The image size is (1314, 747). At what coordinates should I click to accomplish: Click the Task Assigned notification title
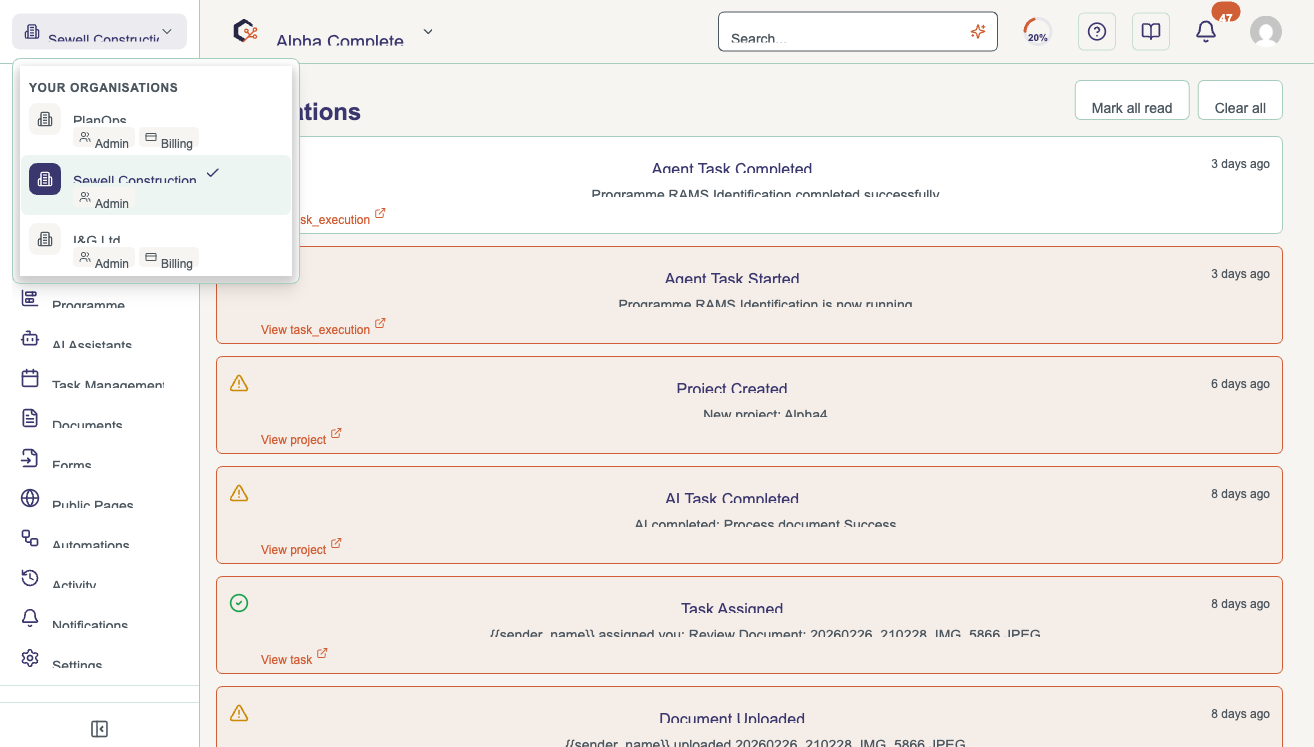[x=732, y=608]
